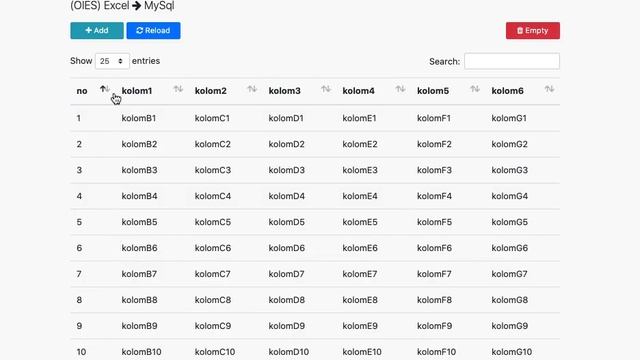Select cell kolomF9
The image size is (640, 360).
pyautogui.click(x=434, y=326)
